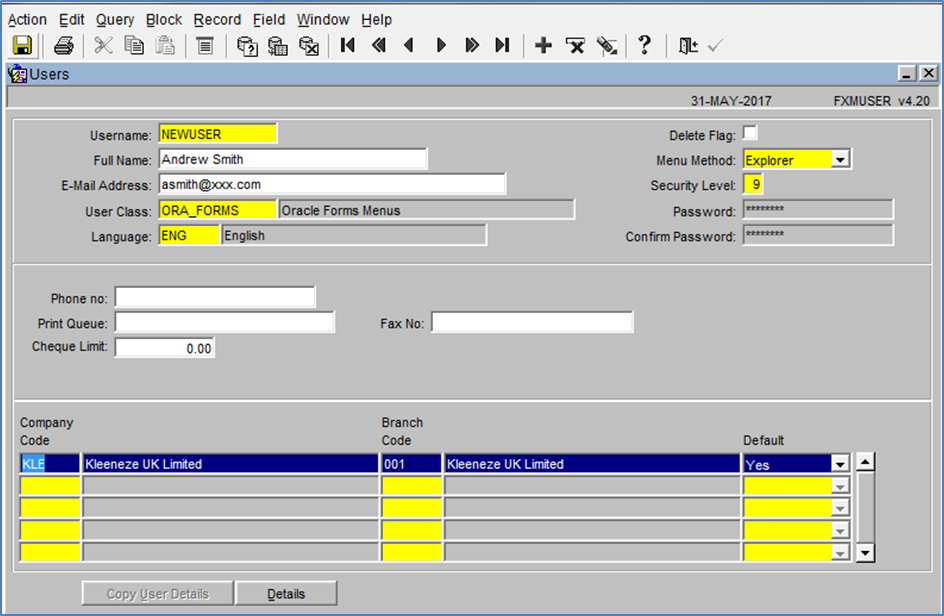Click the Phone no field

[x=215, y=297]
